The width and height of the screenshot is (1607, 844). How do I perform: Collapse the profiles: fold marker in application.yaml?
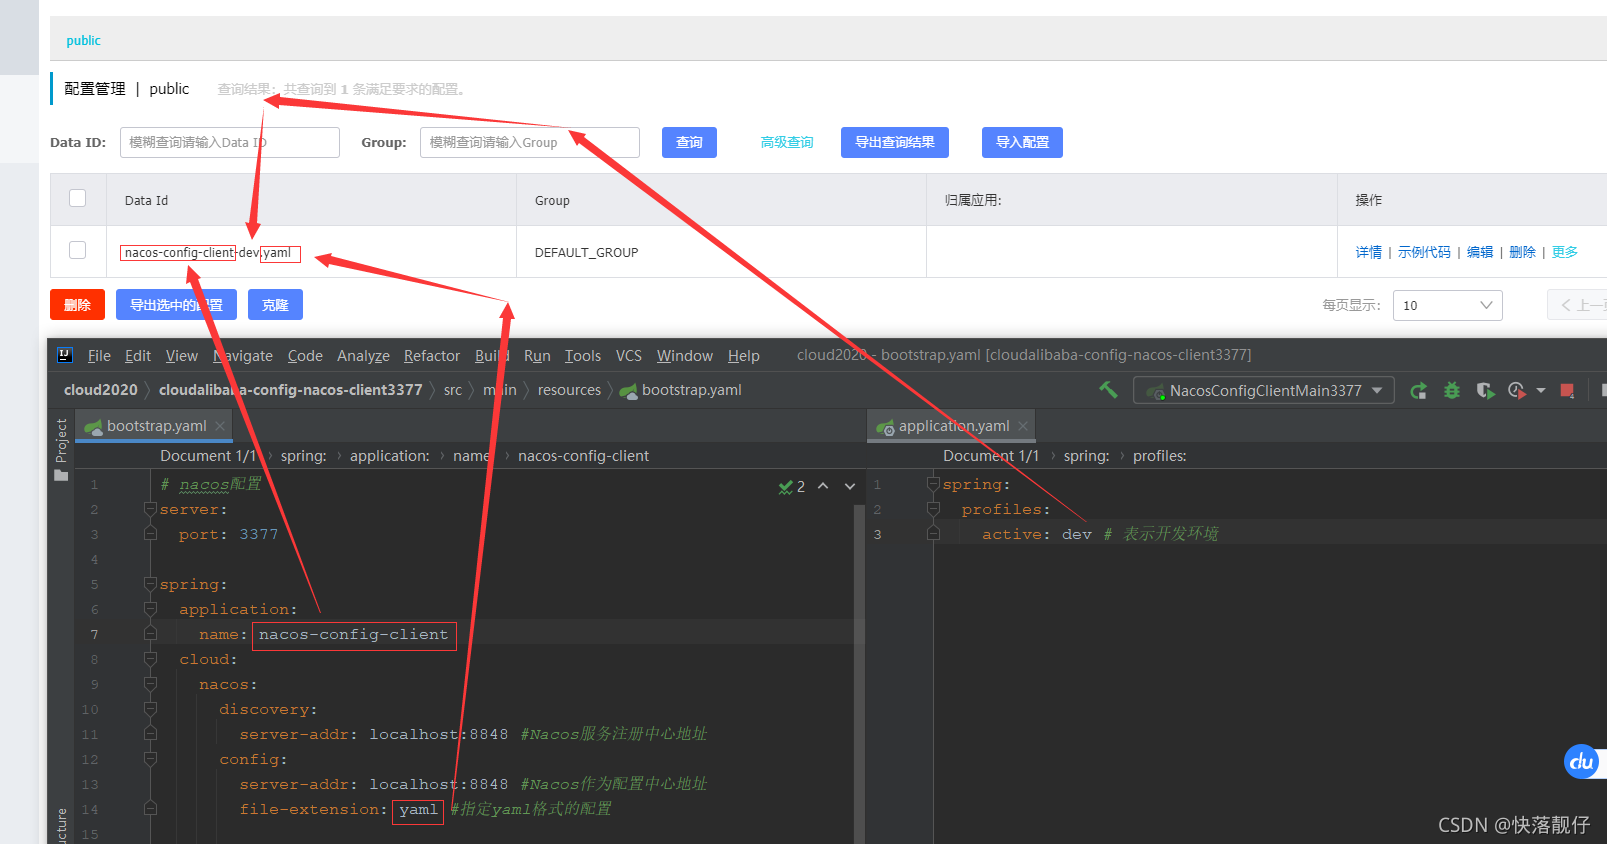click(933, 509)
